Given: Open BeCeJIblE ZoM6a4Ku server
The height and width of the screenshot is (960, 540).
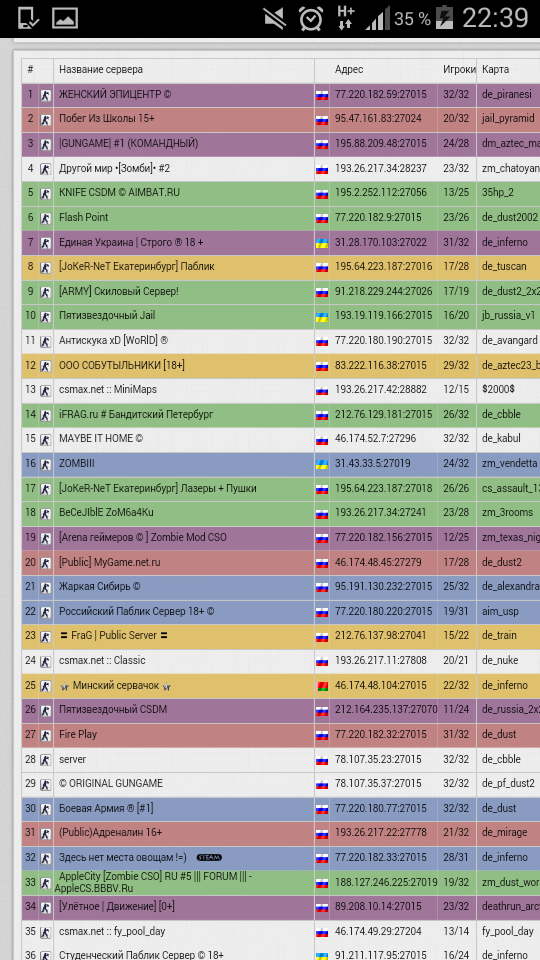Looking at the screenshot, I should click(107, 512).
